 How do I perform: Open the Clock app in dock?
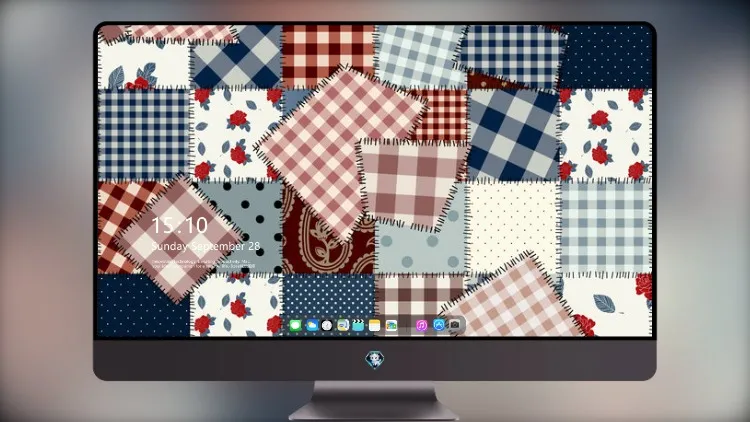click(327, 325)
